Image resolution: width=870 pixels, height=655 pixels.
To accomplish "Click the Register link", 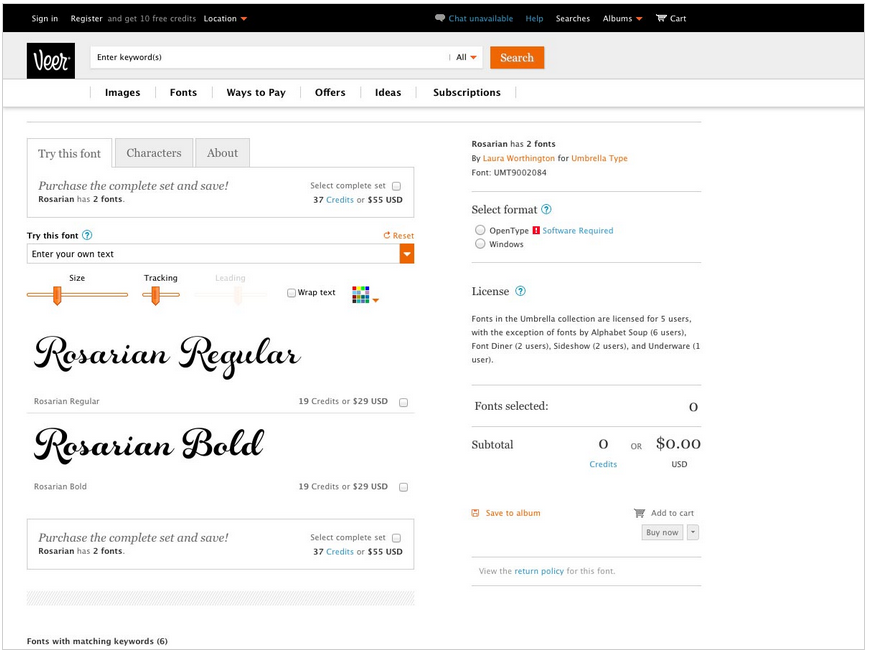I will [x=87, y=18].
